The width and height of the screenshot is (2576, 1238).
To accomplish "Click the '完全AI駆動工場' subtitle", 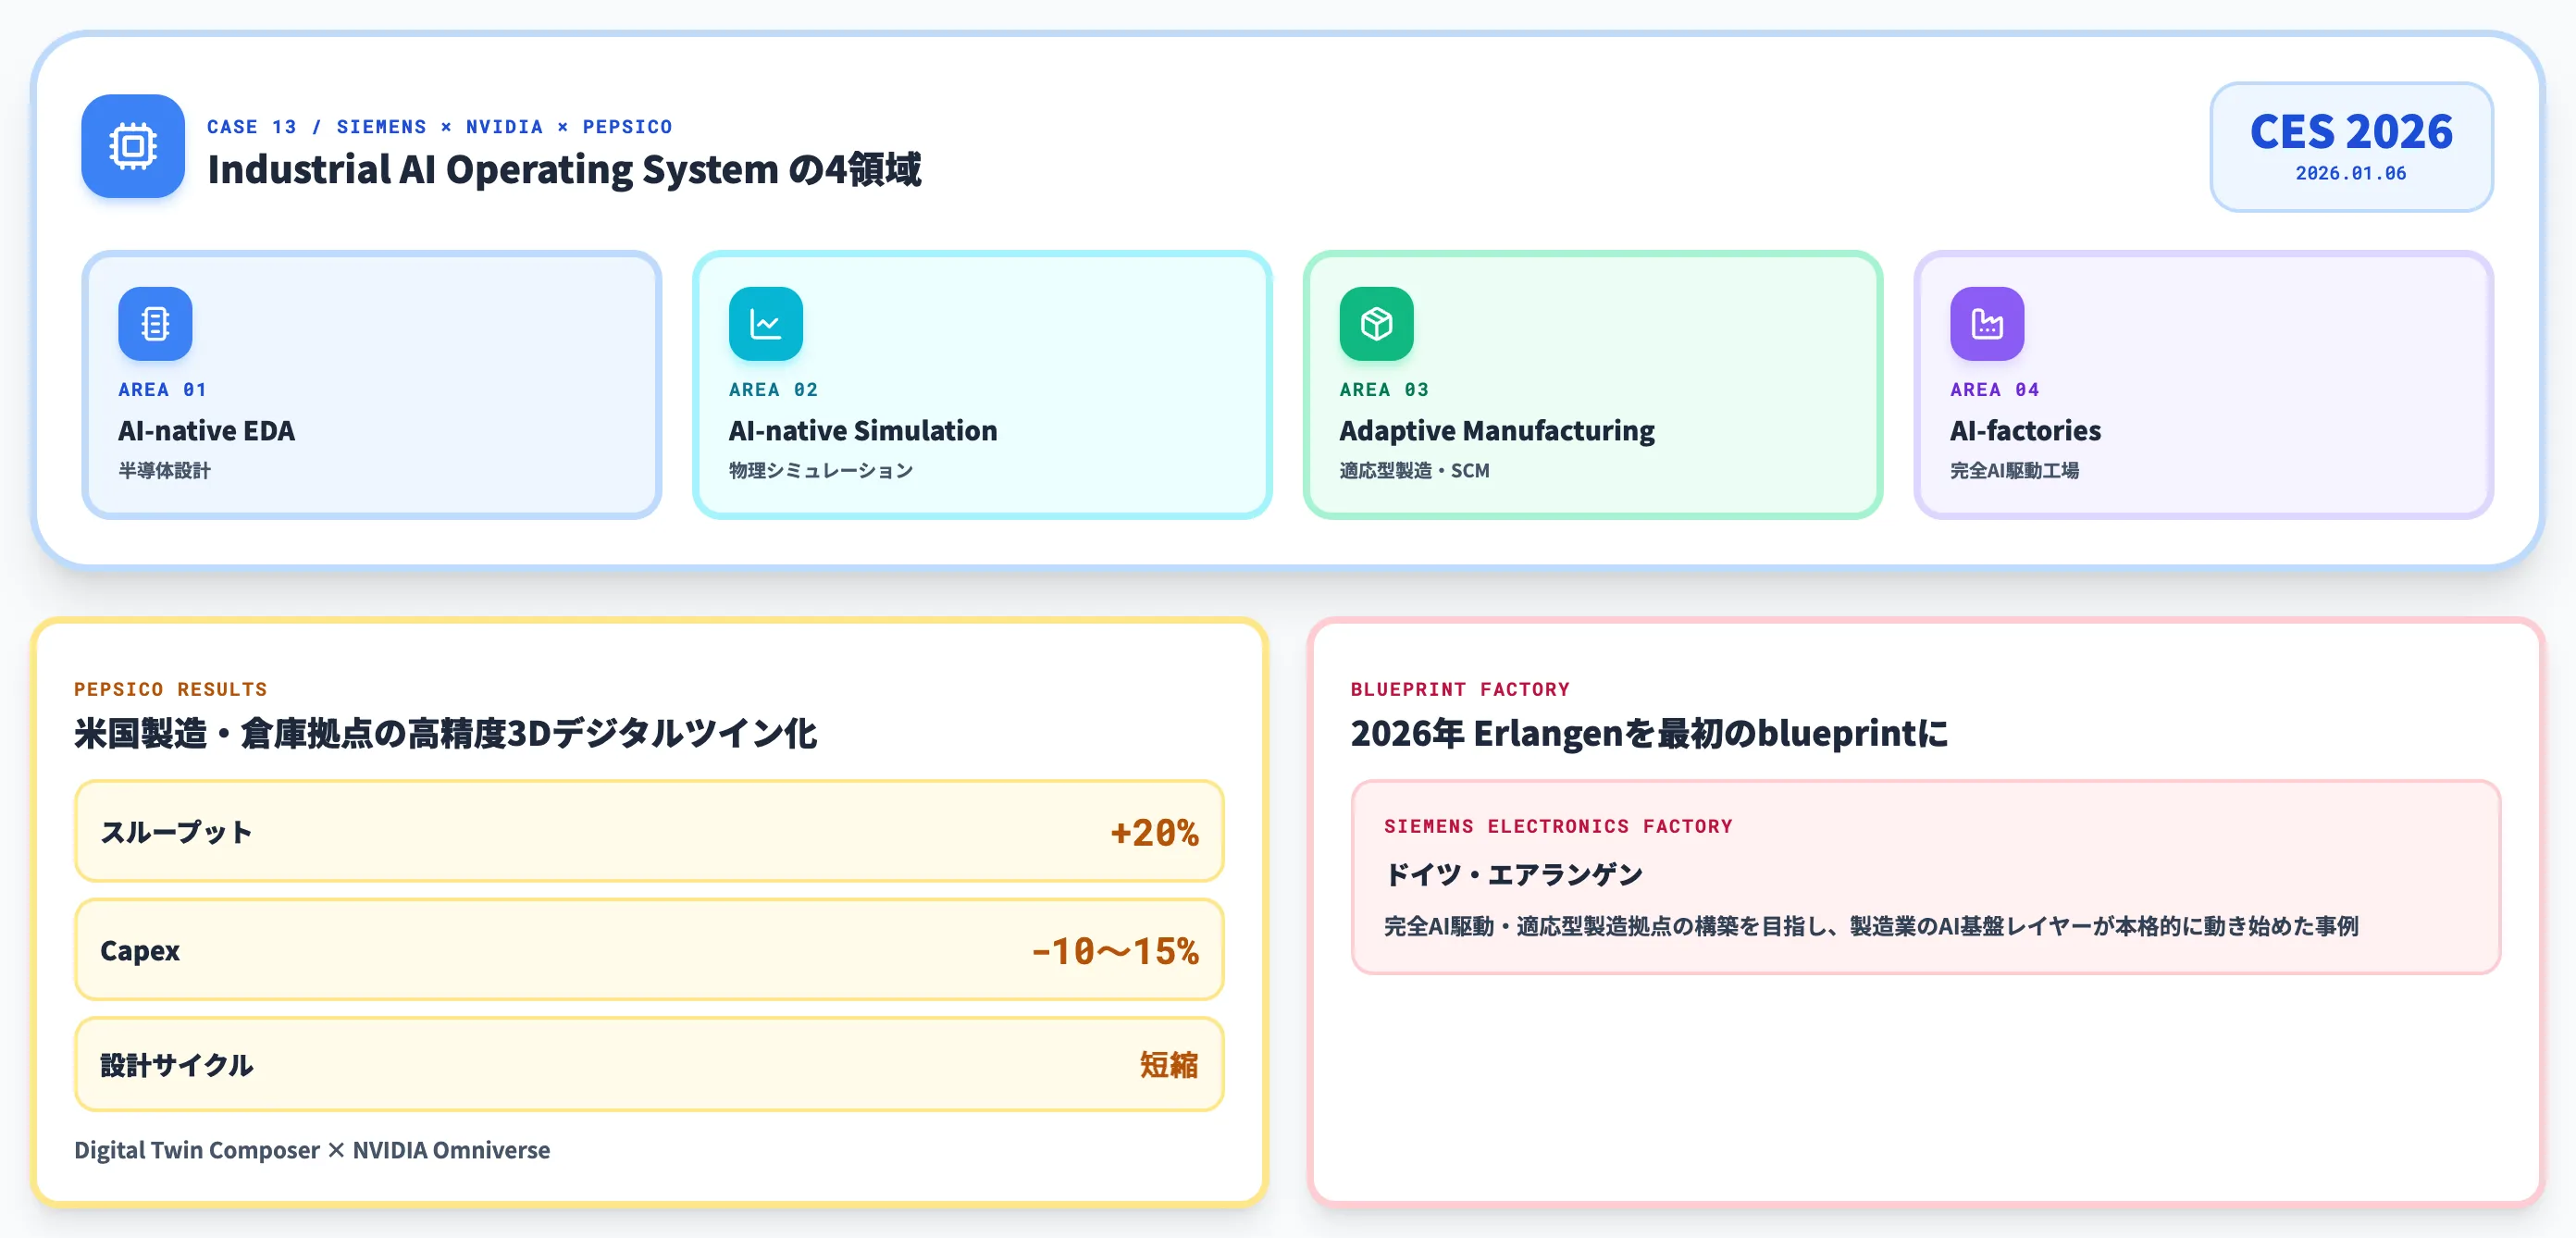I will coord(2014,470).
